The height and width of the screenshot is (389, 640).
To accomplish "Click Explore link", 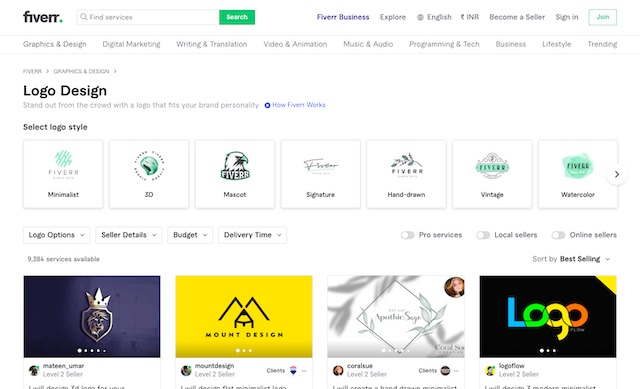I will 393,17.
